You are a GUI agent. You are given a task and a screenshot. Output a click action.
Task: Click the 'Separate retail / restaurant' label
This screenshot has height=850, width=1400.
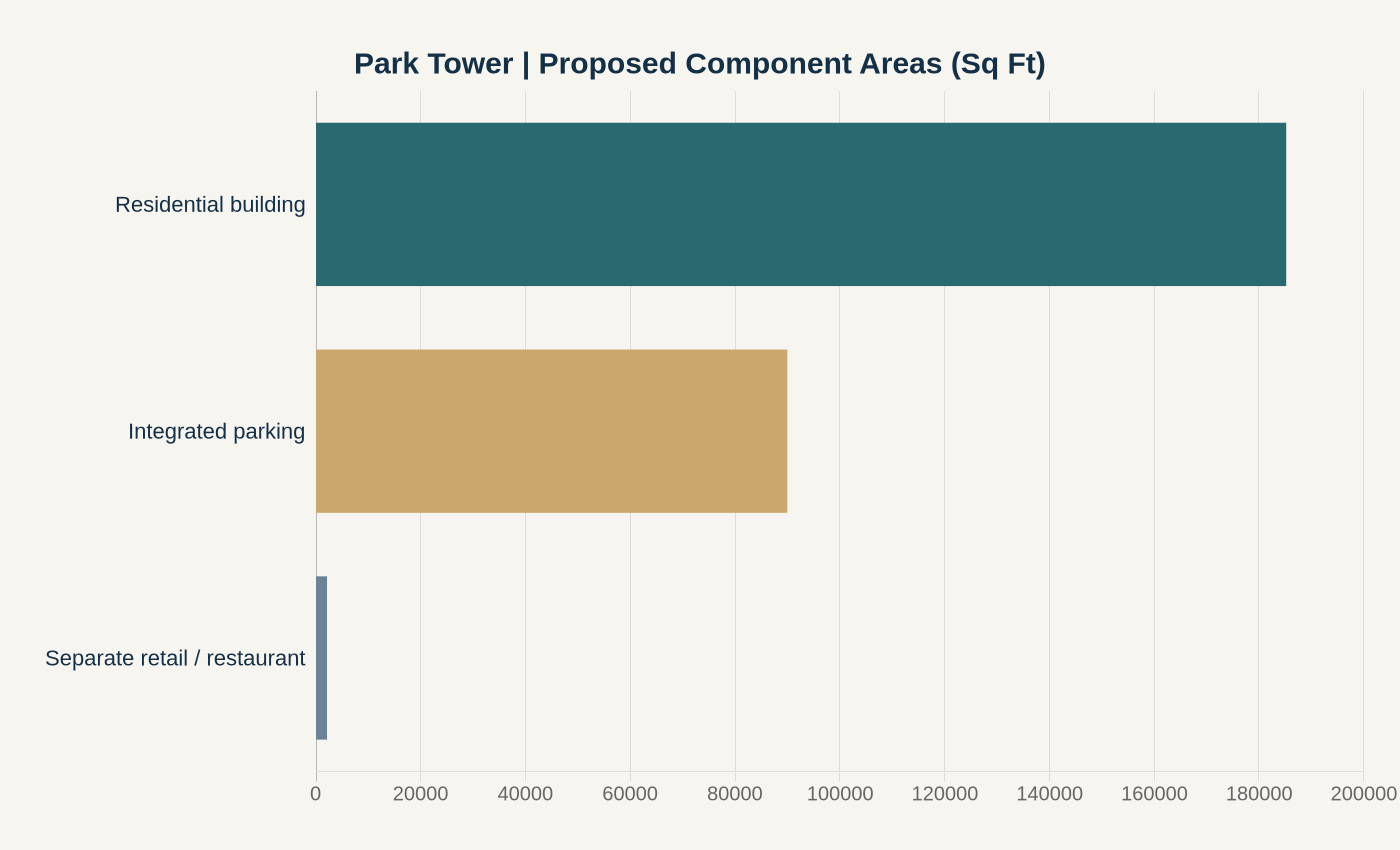pos(175,658)
